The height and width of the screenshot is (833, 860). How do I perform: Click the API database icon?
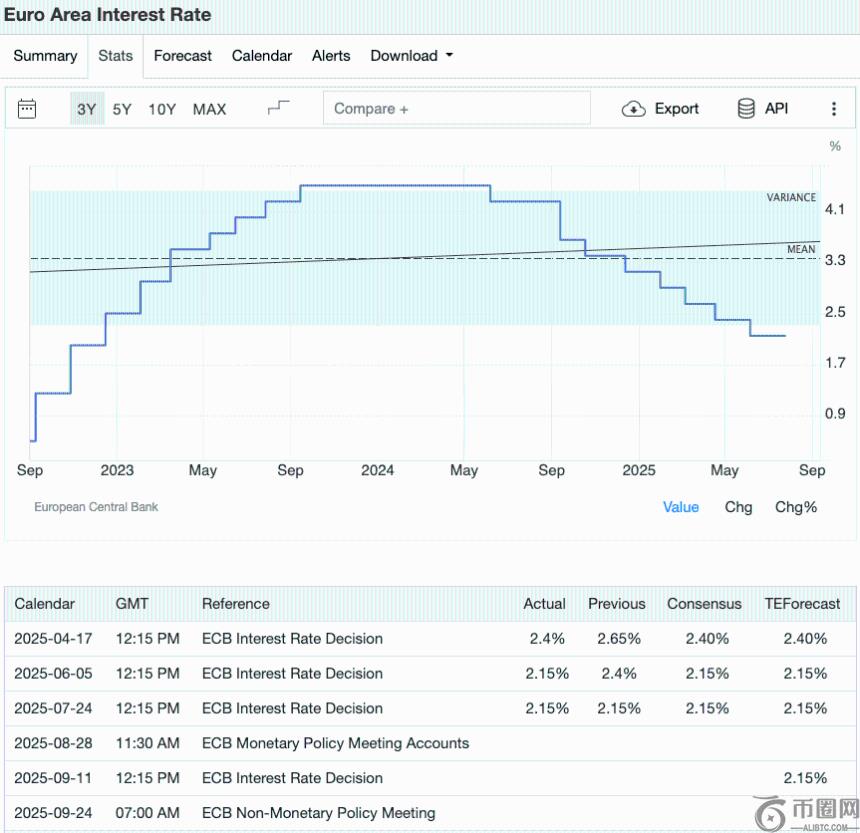pyautogui.click(x=746, y=109)
